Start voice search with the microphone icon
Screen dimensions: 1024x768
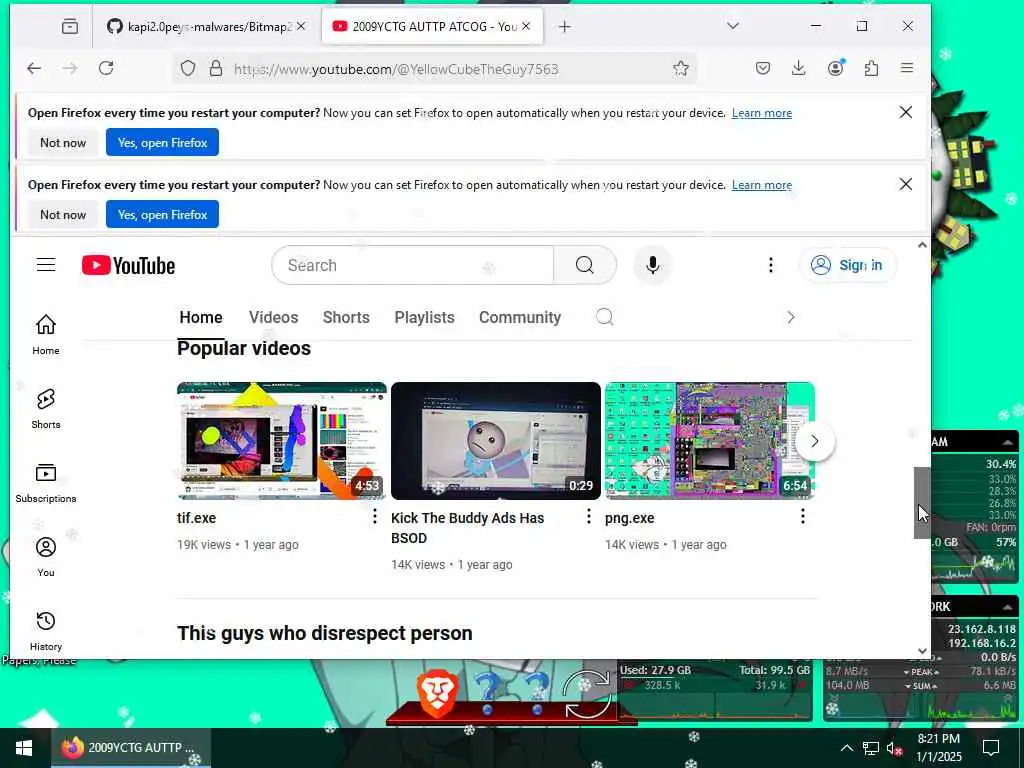click(x=652, y=265)
